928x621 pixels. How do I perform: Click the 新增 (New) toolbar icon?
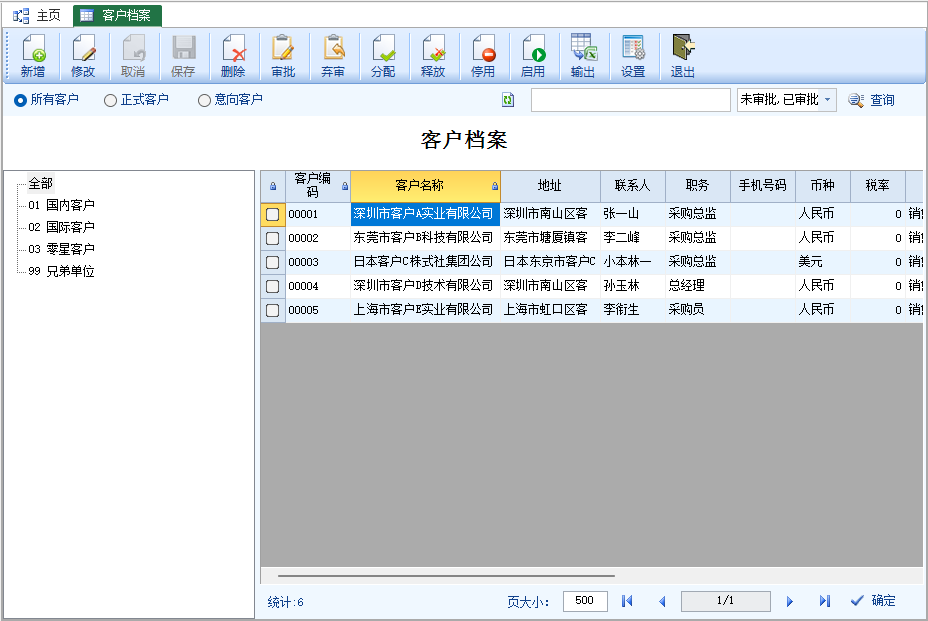point(33,56)
